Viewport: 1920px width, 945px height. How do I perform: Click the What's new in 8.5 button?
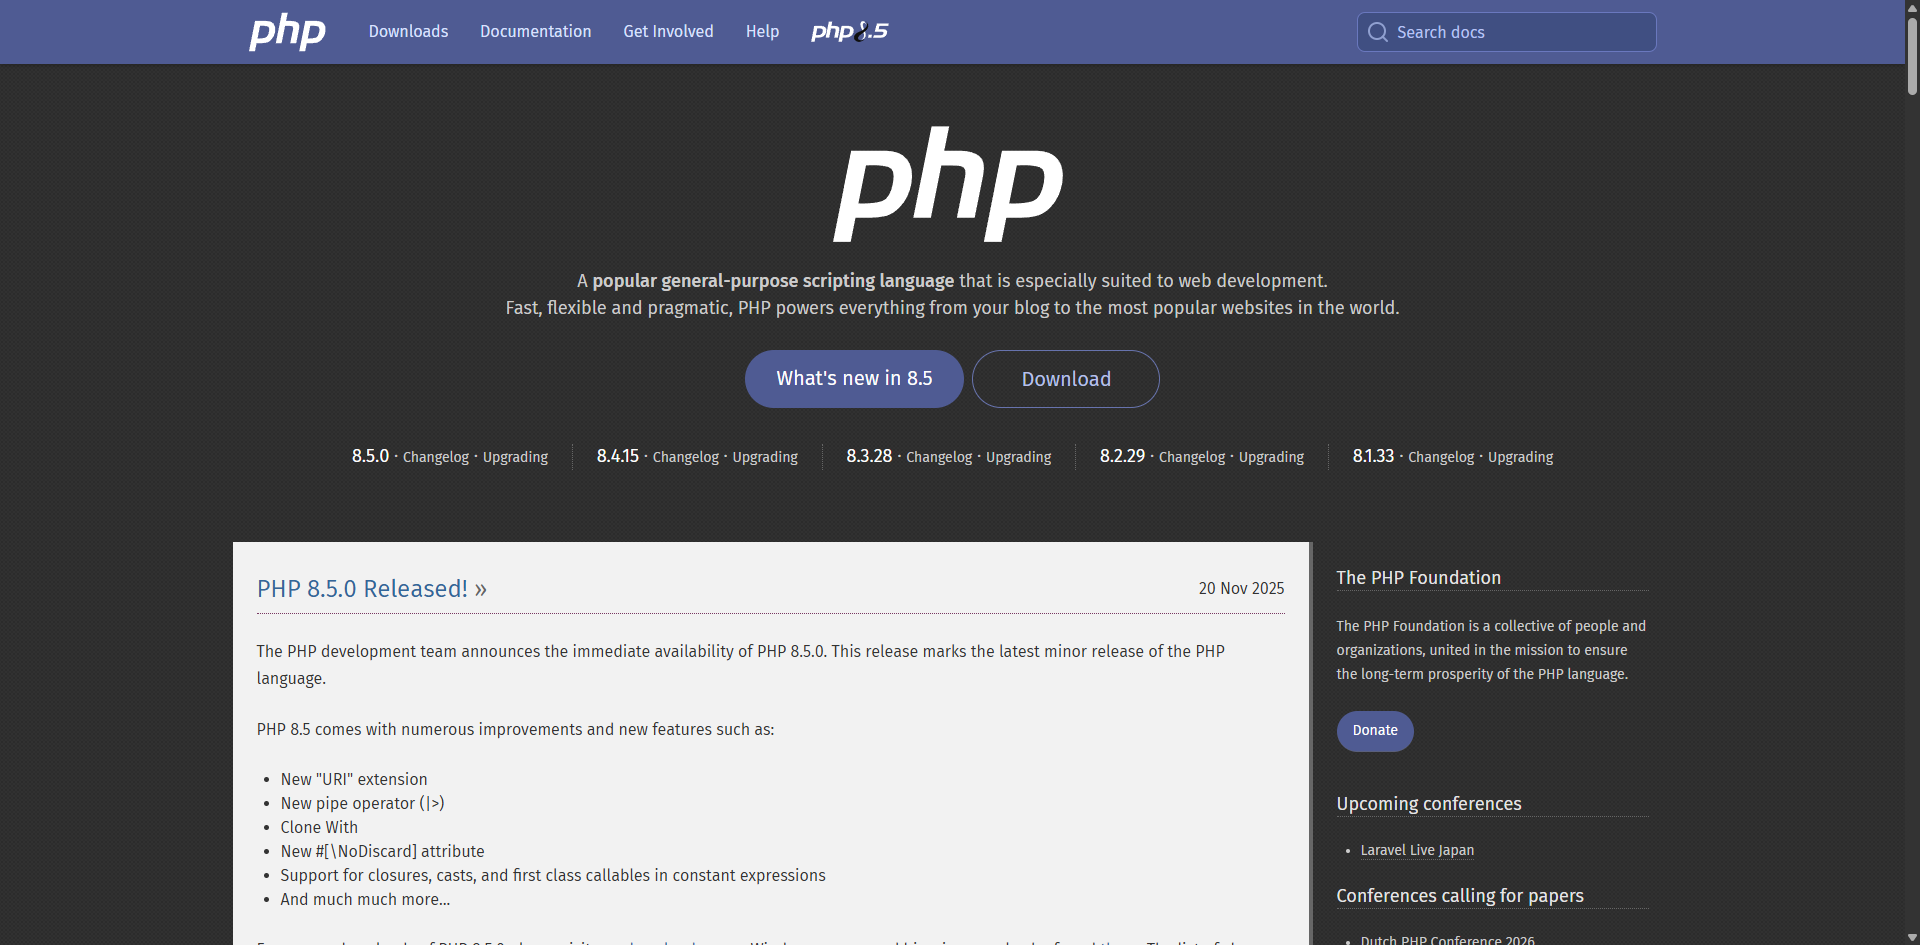854,379
